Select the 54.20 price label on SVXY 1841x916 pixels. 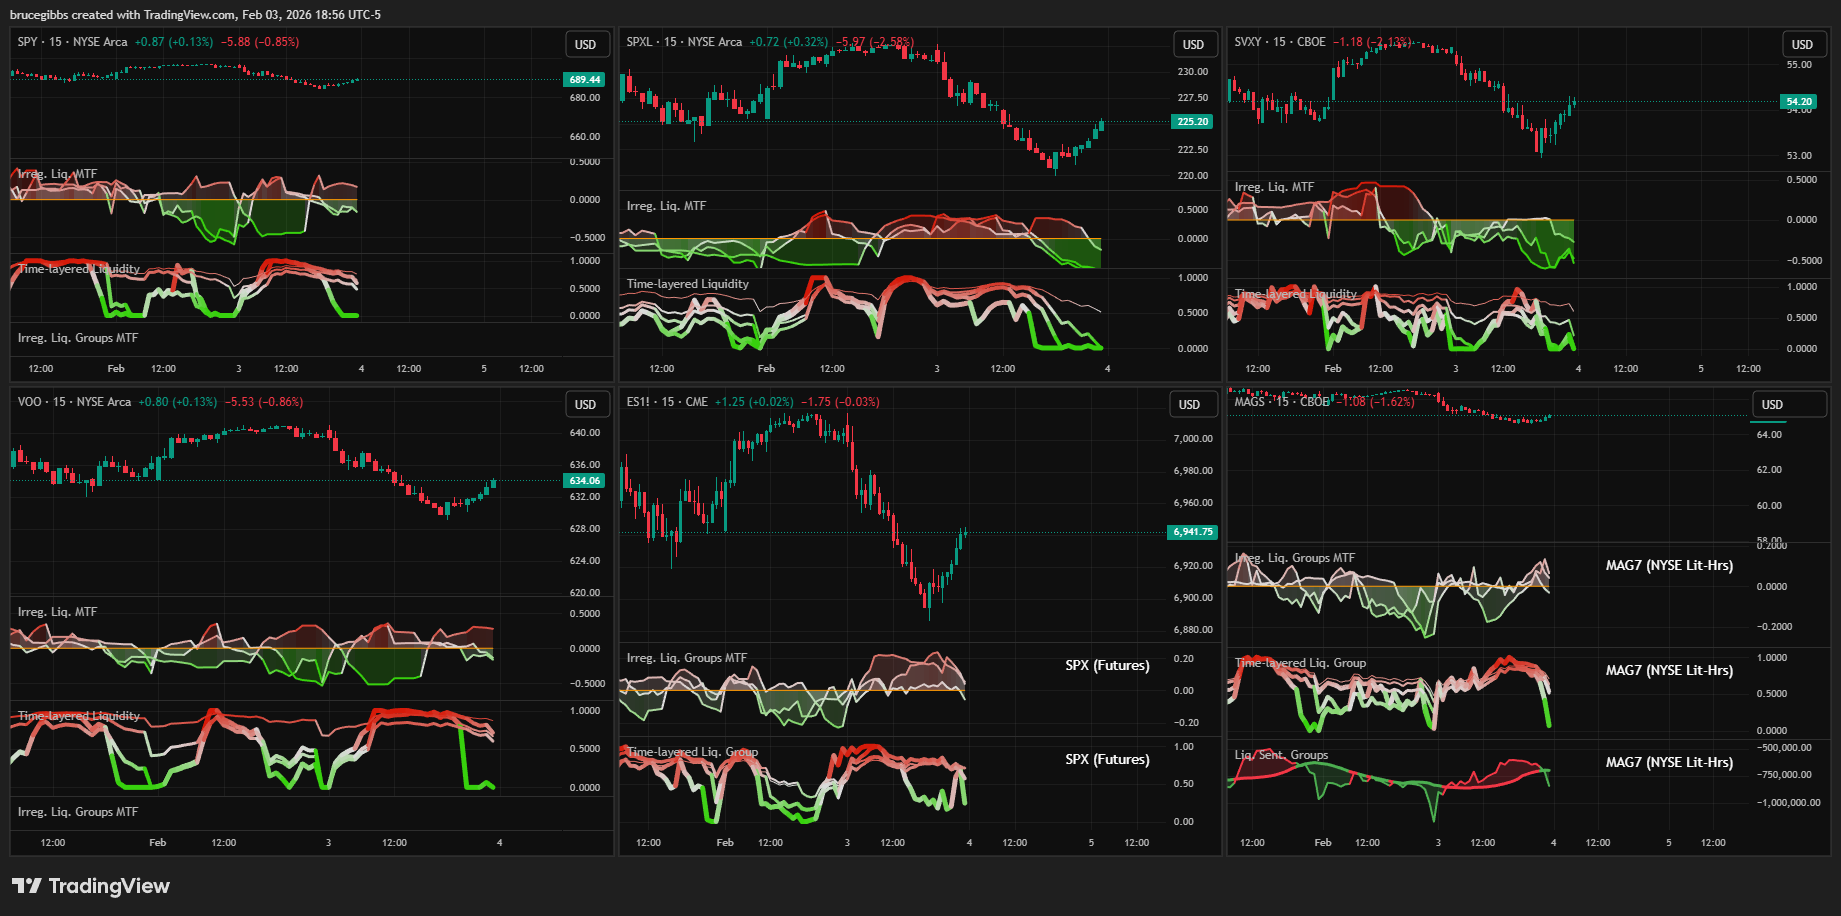pyautogui.click(x=1799, y=102)
